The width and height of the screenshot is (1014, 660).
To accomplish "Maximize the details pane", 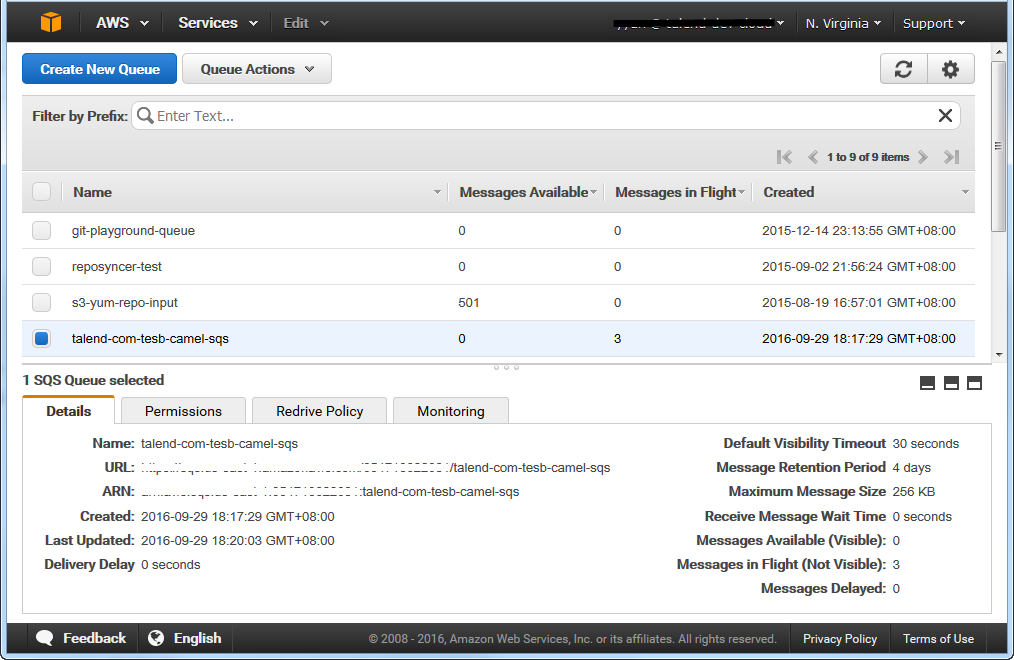I will [x=975, y=383].
